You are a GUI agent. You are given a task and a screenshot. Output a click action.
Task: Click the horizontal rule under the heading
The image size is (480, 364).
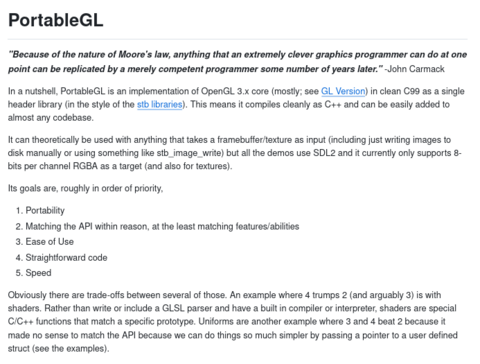pyautogui.click(x=238, y=39)
